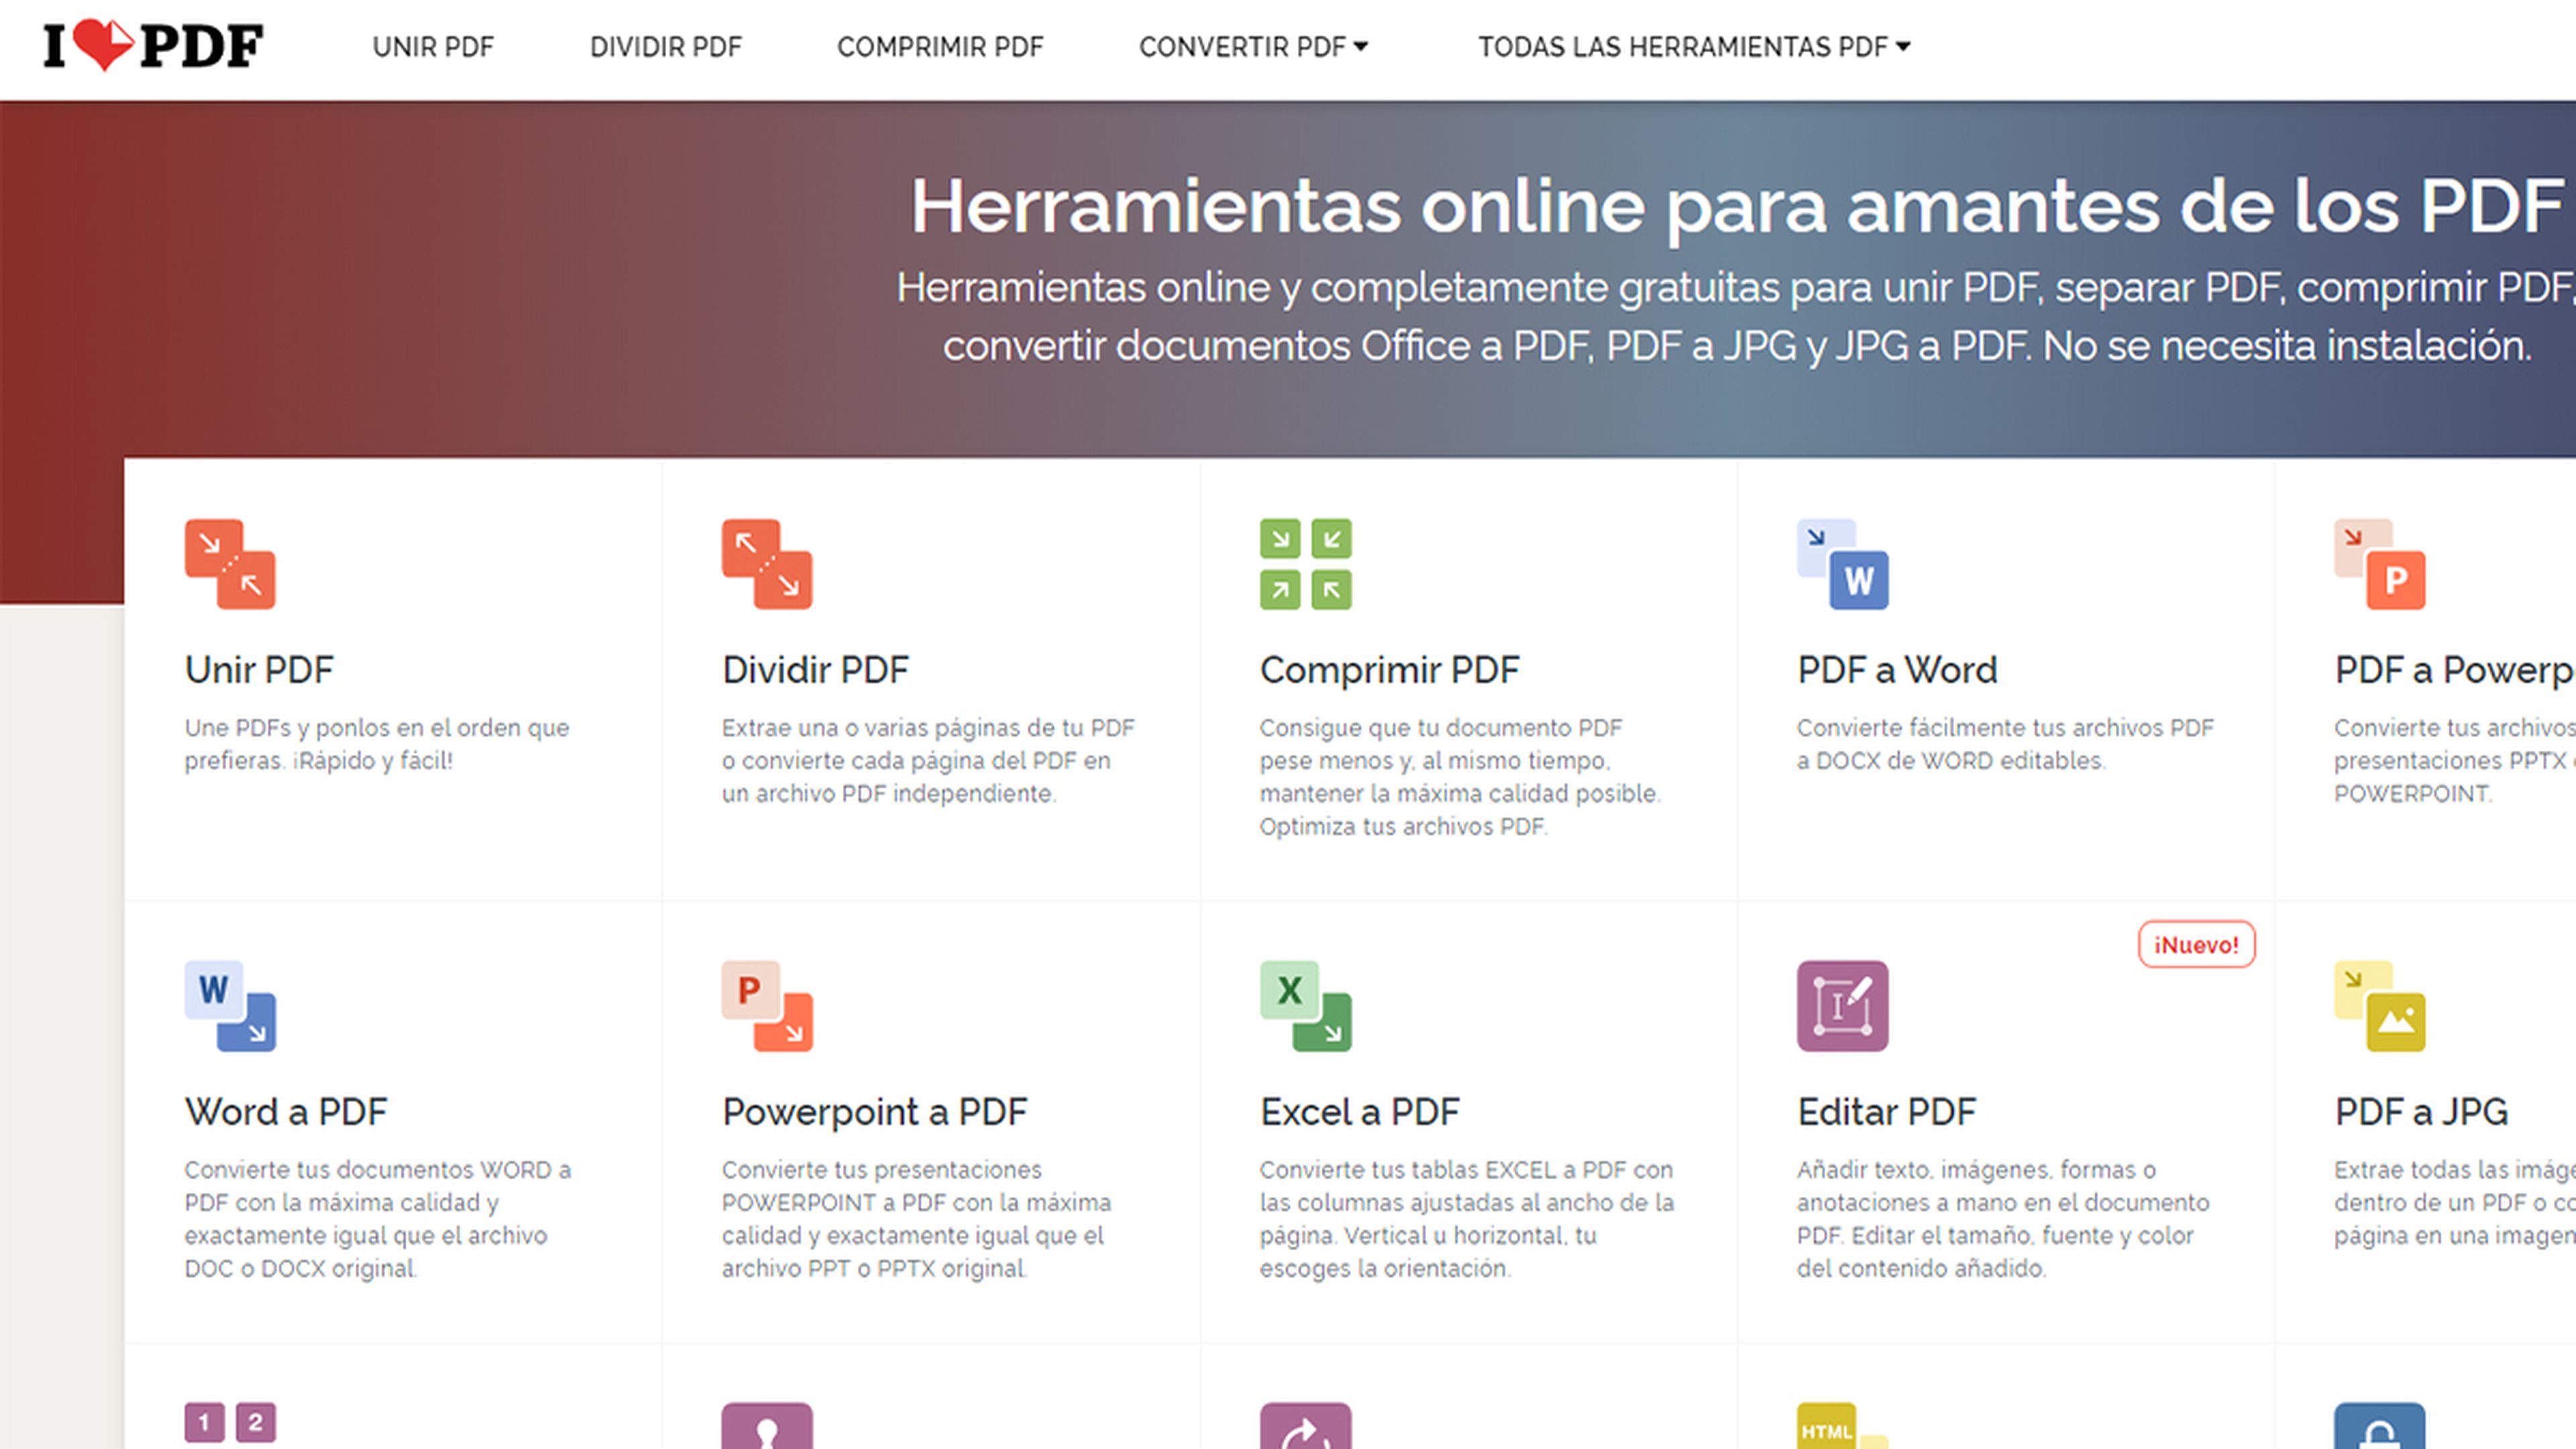Image resolution: width=2576 pixels, height=1449 pixels.
Task: Select the Word a PDF converter icon
Action: pyautogui.click(x=230, y=1007)
